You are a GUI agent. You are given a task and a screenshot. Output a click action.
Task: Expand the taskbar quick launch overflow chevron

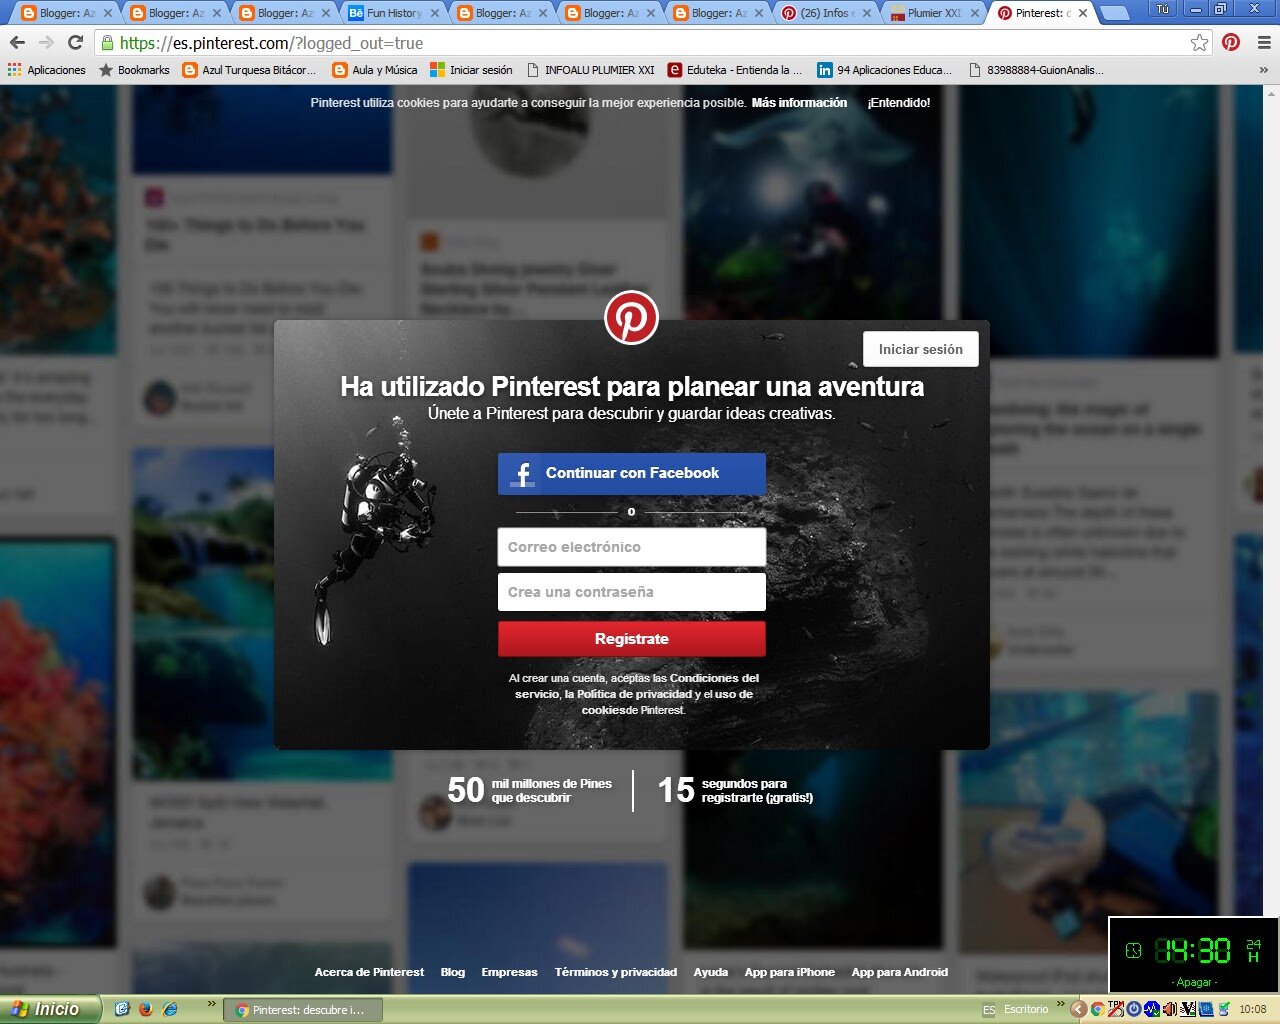[x=211, y=1004]
